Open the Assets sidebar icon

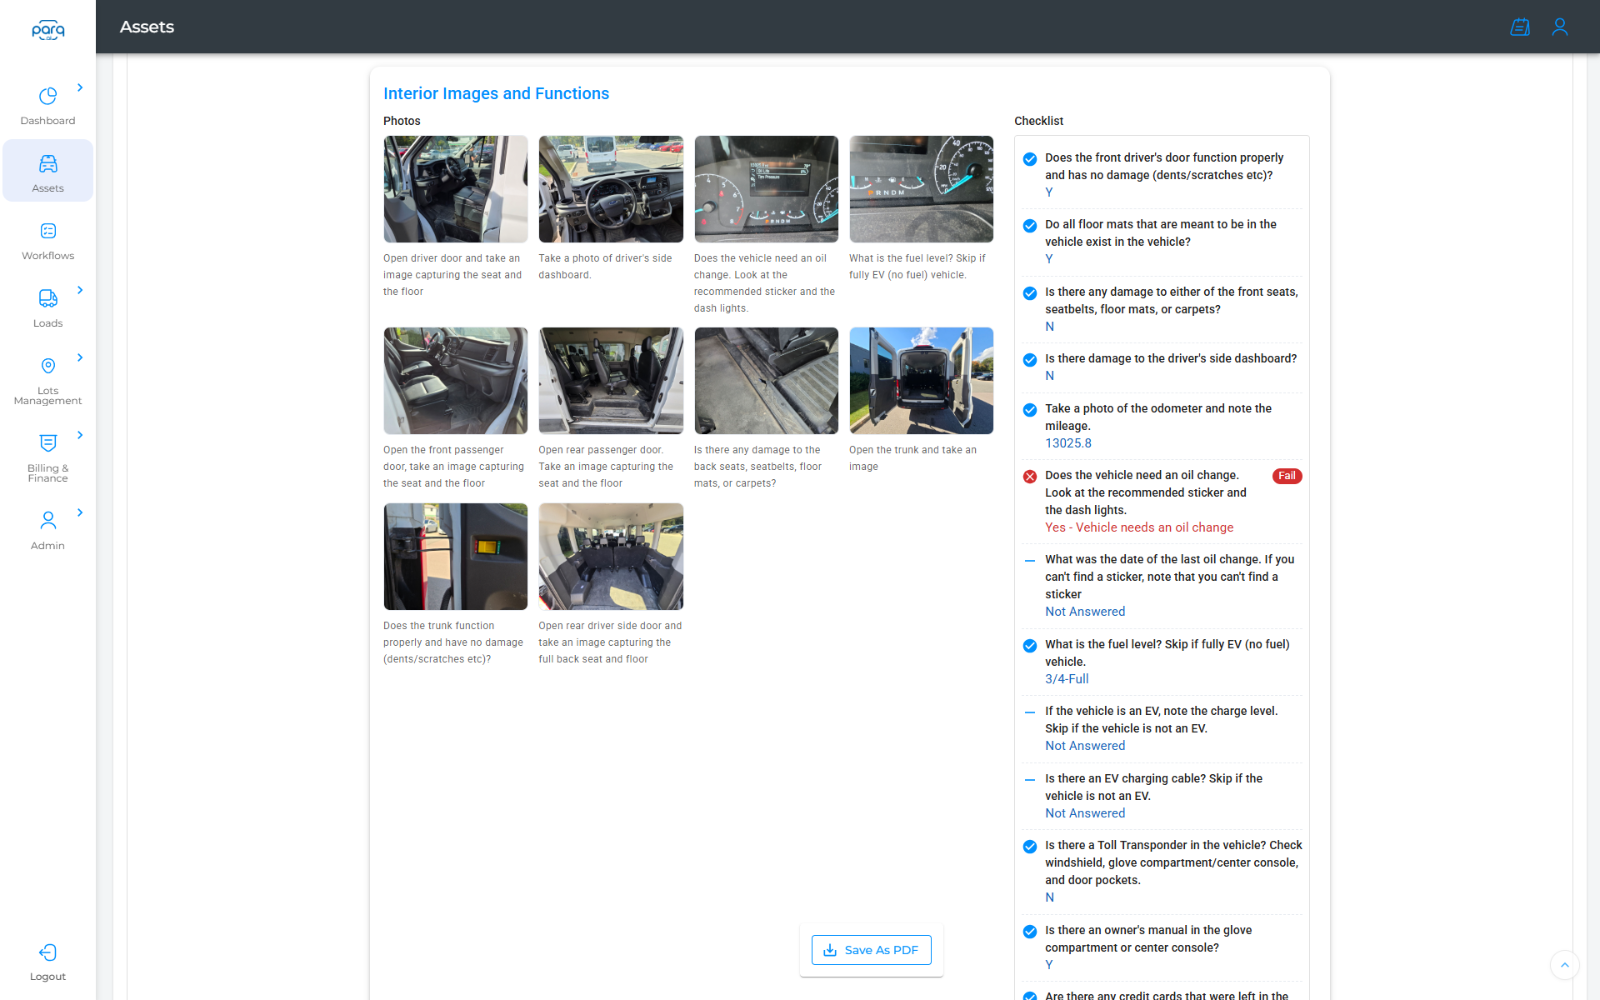pos(48,164)
